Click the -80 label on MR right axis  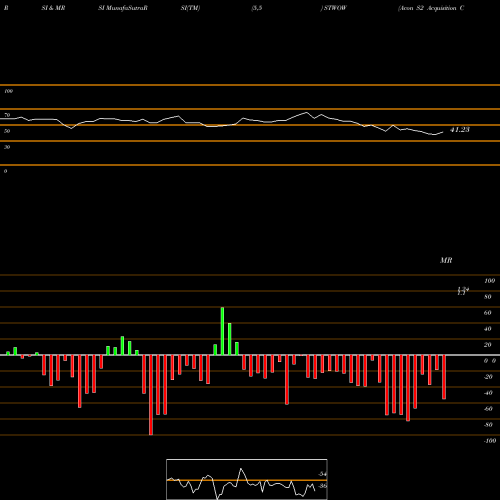[488, 425]
